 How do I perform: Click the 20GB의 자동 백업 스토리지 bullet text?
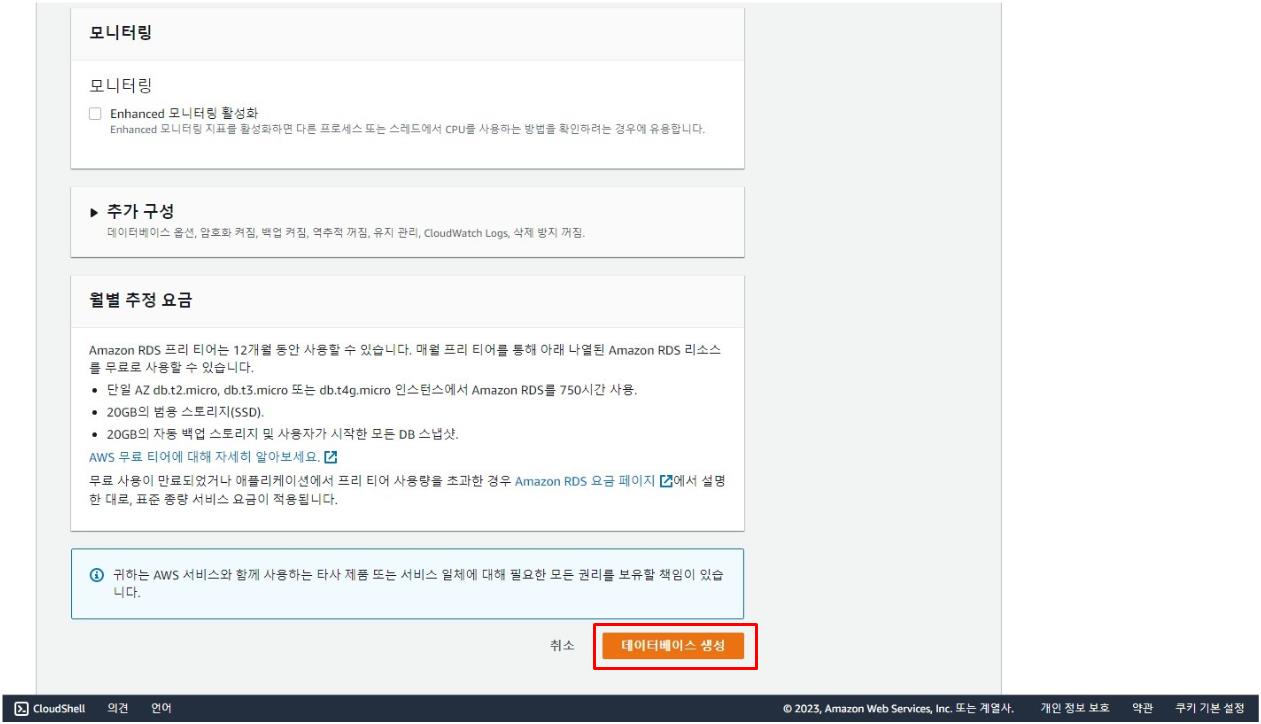tap(282, 434)
